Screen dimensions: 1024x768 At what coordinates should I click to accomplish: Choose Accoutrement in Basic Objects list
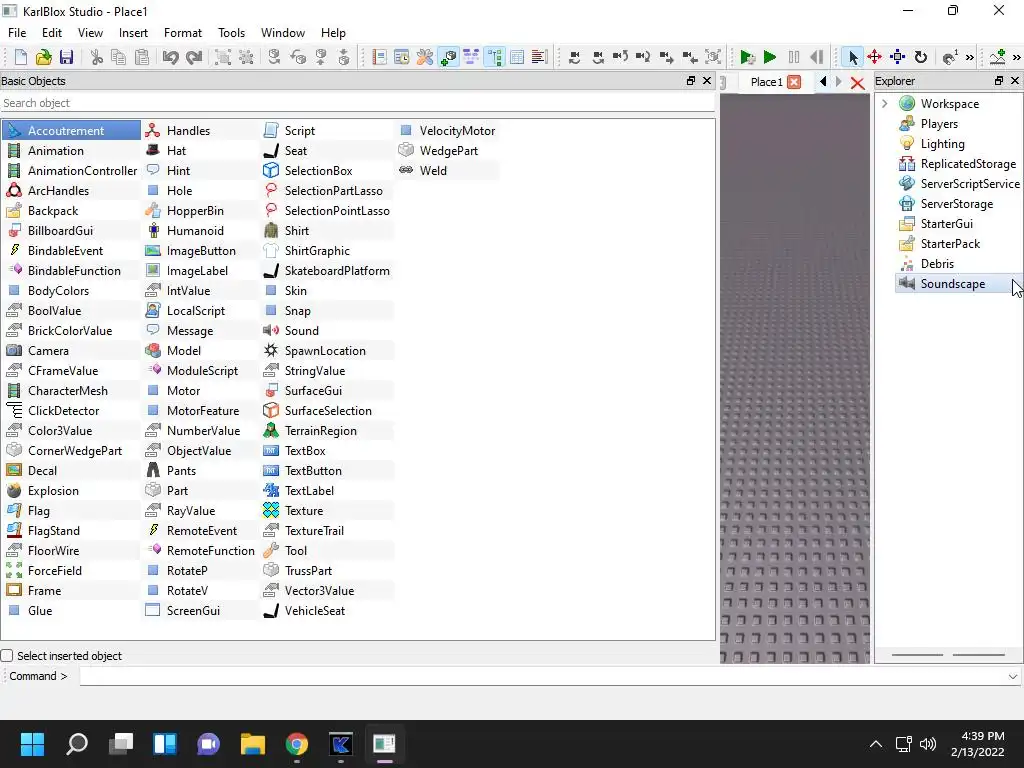pyautogui.click(x=71, y=131)
